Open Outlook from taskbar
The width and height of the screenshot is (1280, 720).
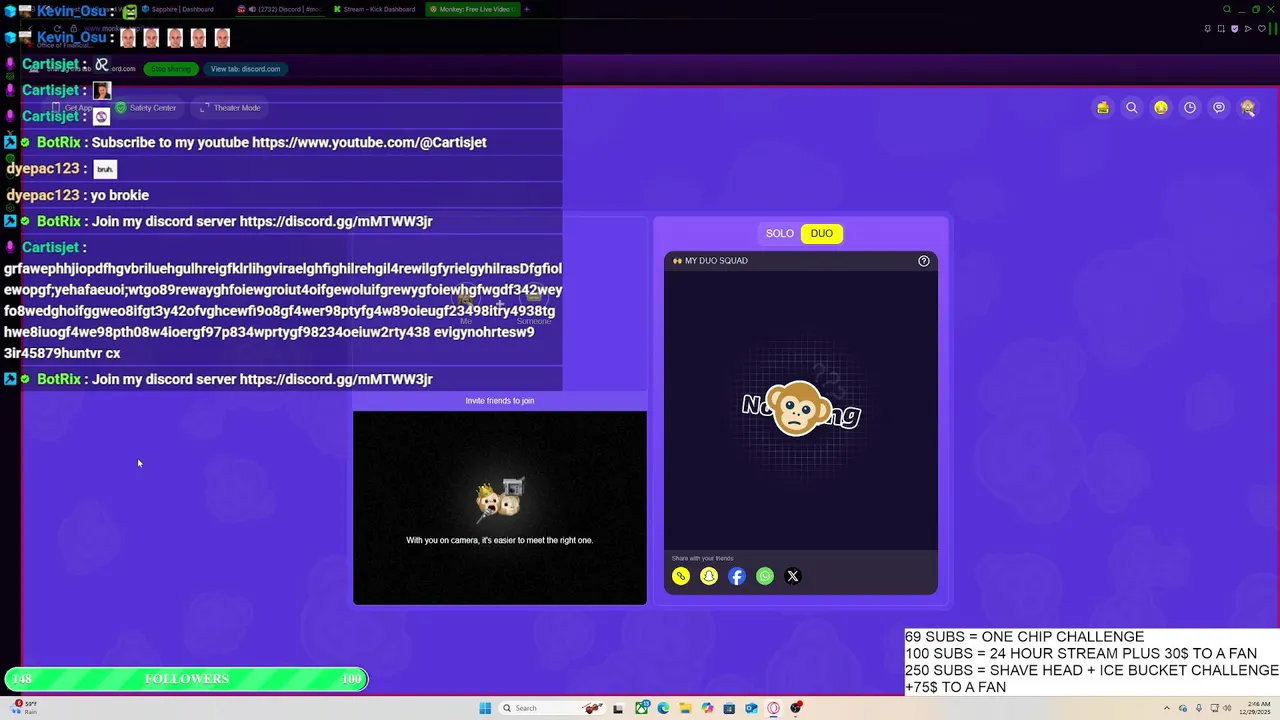pos(751,708)
